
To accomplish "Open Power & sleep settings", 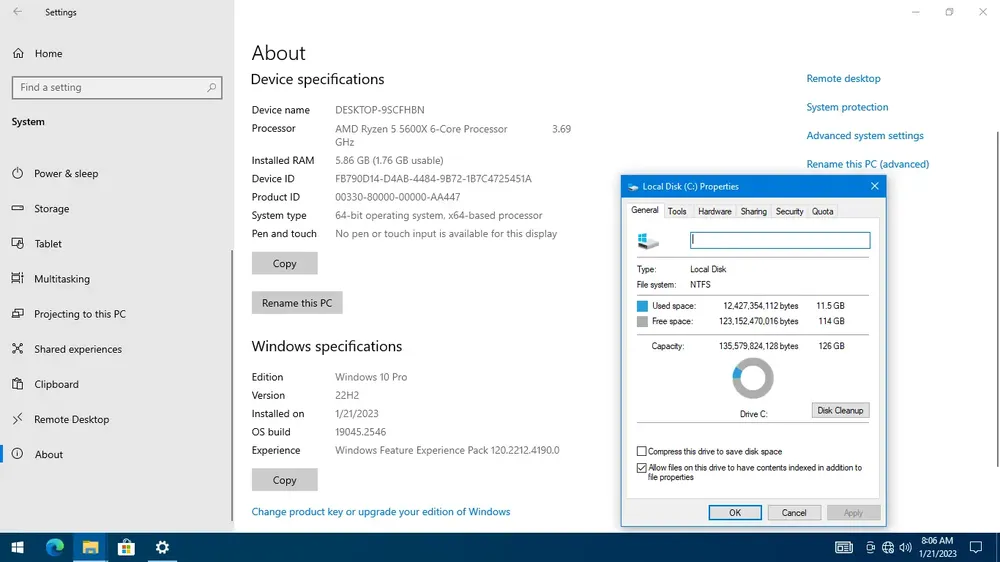I will point(66,173).
